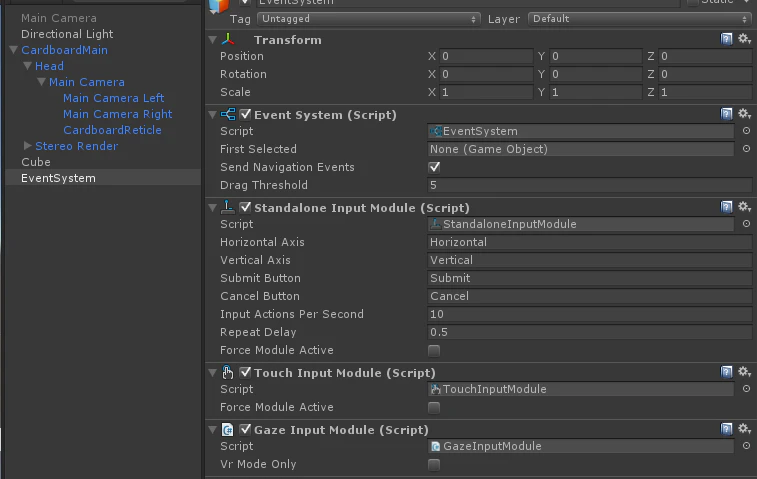Image resolution: width=757 pixels, height=479 pixels.
Task: Click the Horizontal Axis text field
Action: click(x=590, y=242)
